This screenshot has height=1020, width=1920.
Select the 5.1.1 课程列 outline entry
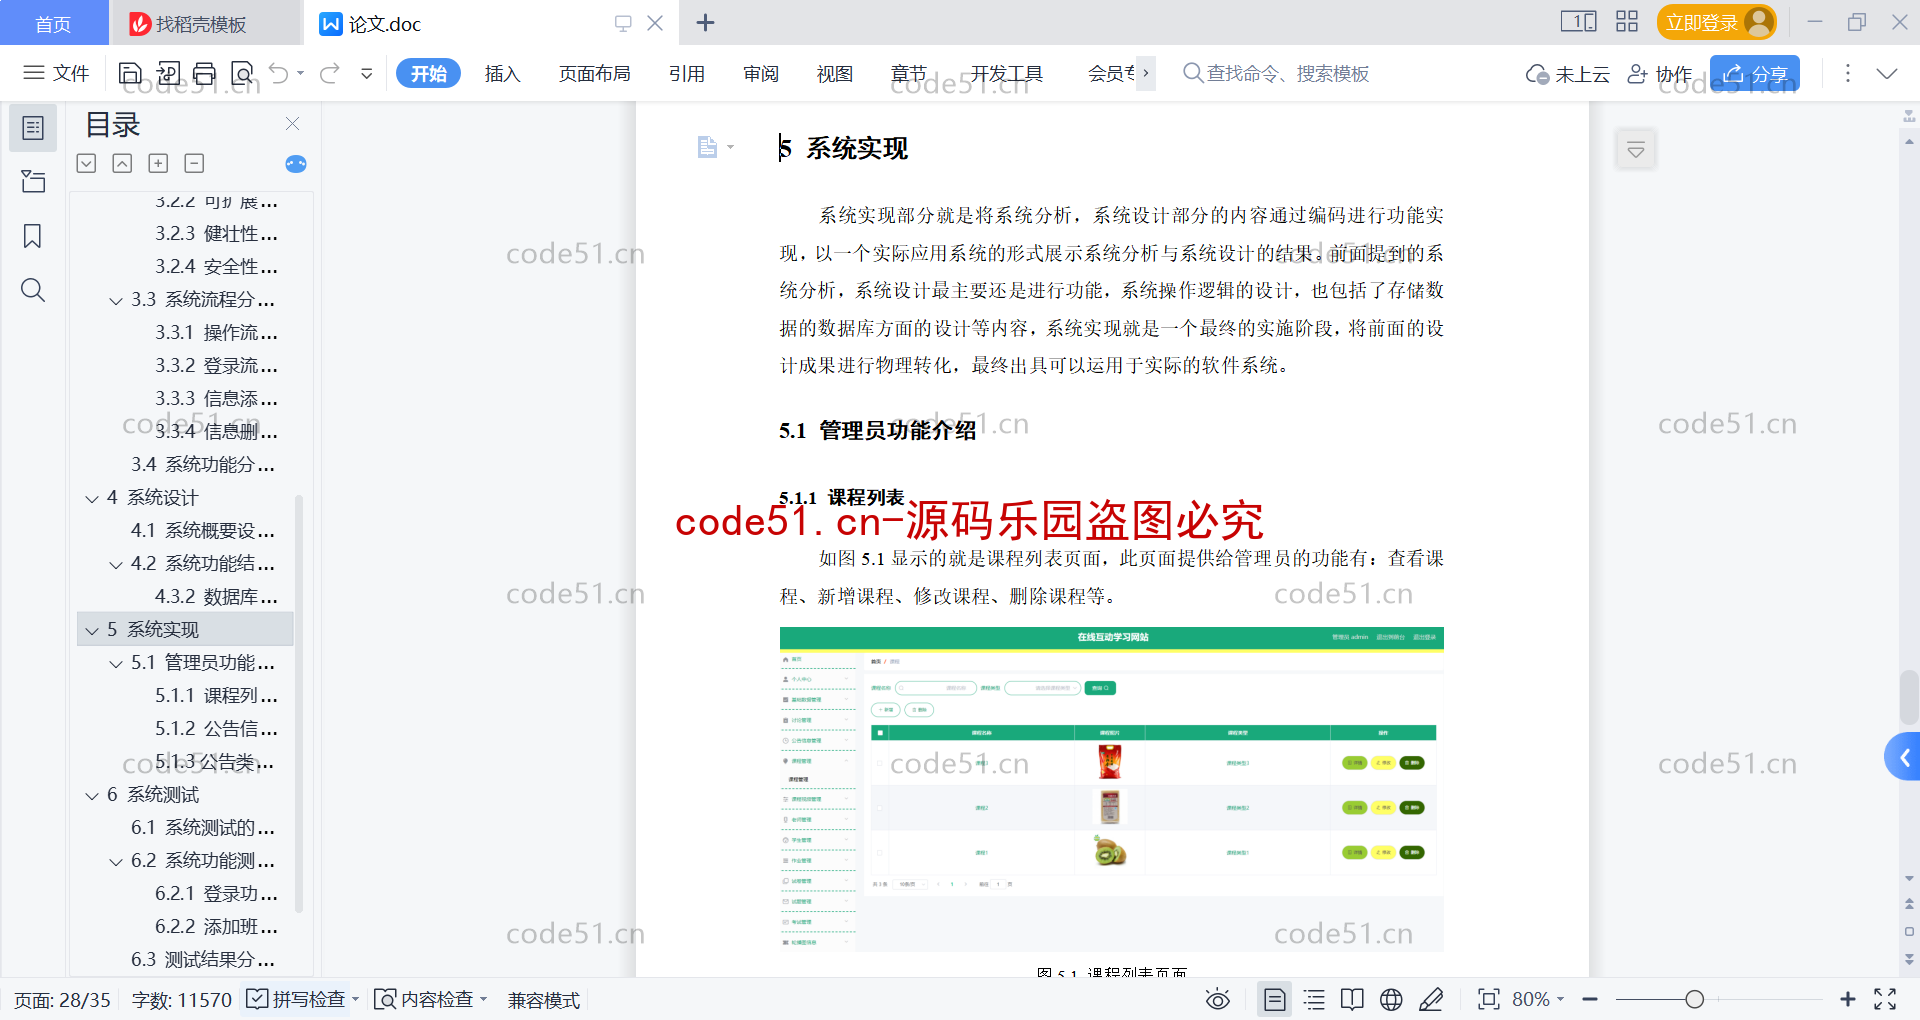tap(216, 695)
